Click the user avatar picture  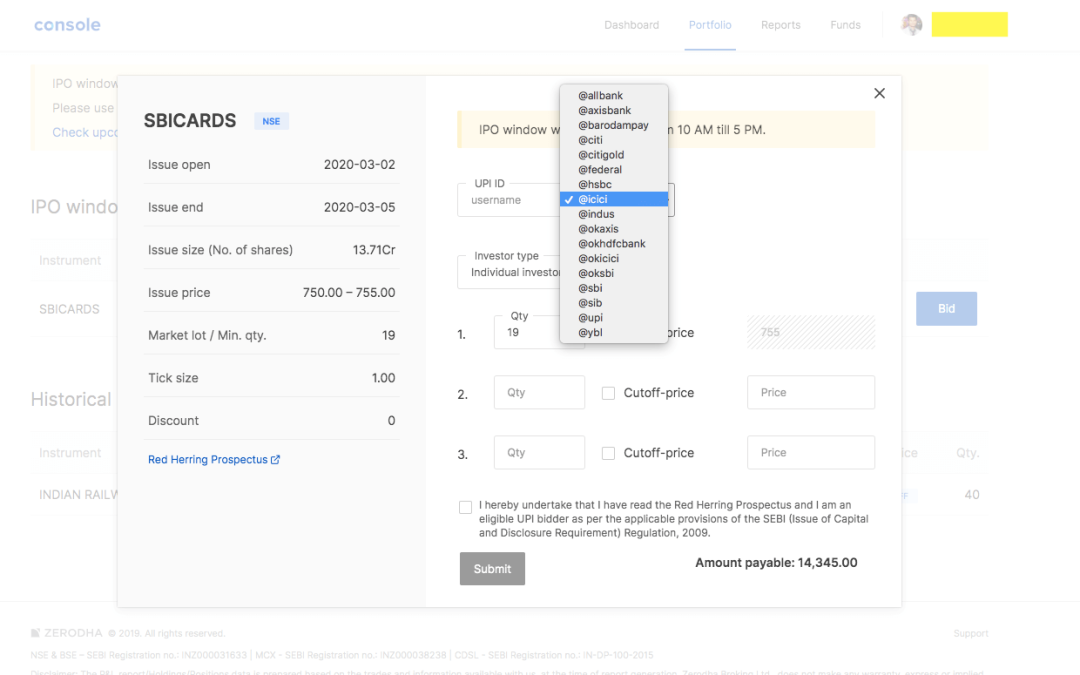point(911,25)
